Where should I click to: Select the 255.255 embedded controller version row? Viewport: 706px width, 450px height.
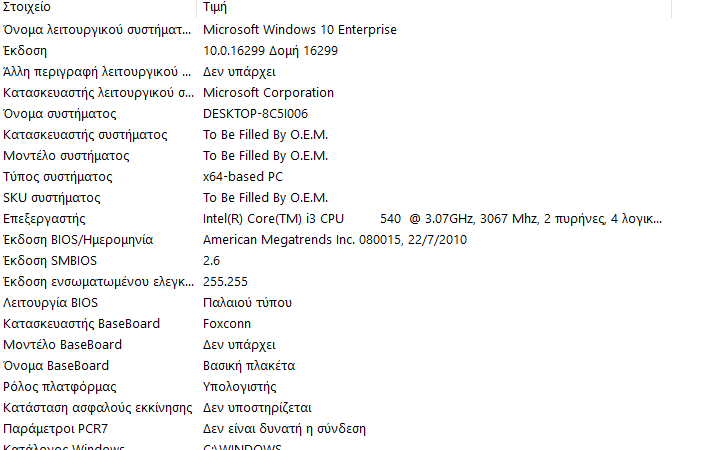coord(335,282)
